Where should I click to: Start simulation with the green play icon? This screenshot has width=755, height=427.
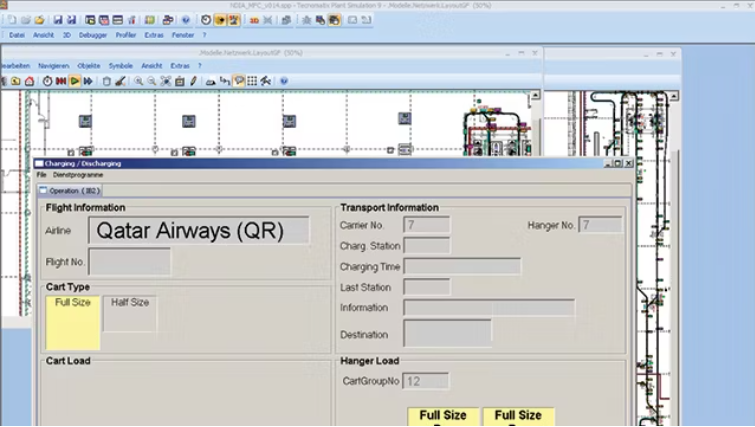74,81
